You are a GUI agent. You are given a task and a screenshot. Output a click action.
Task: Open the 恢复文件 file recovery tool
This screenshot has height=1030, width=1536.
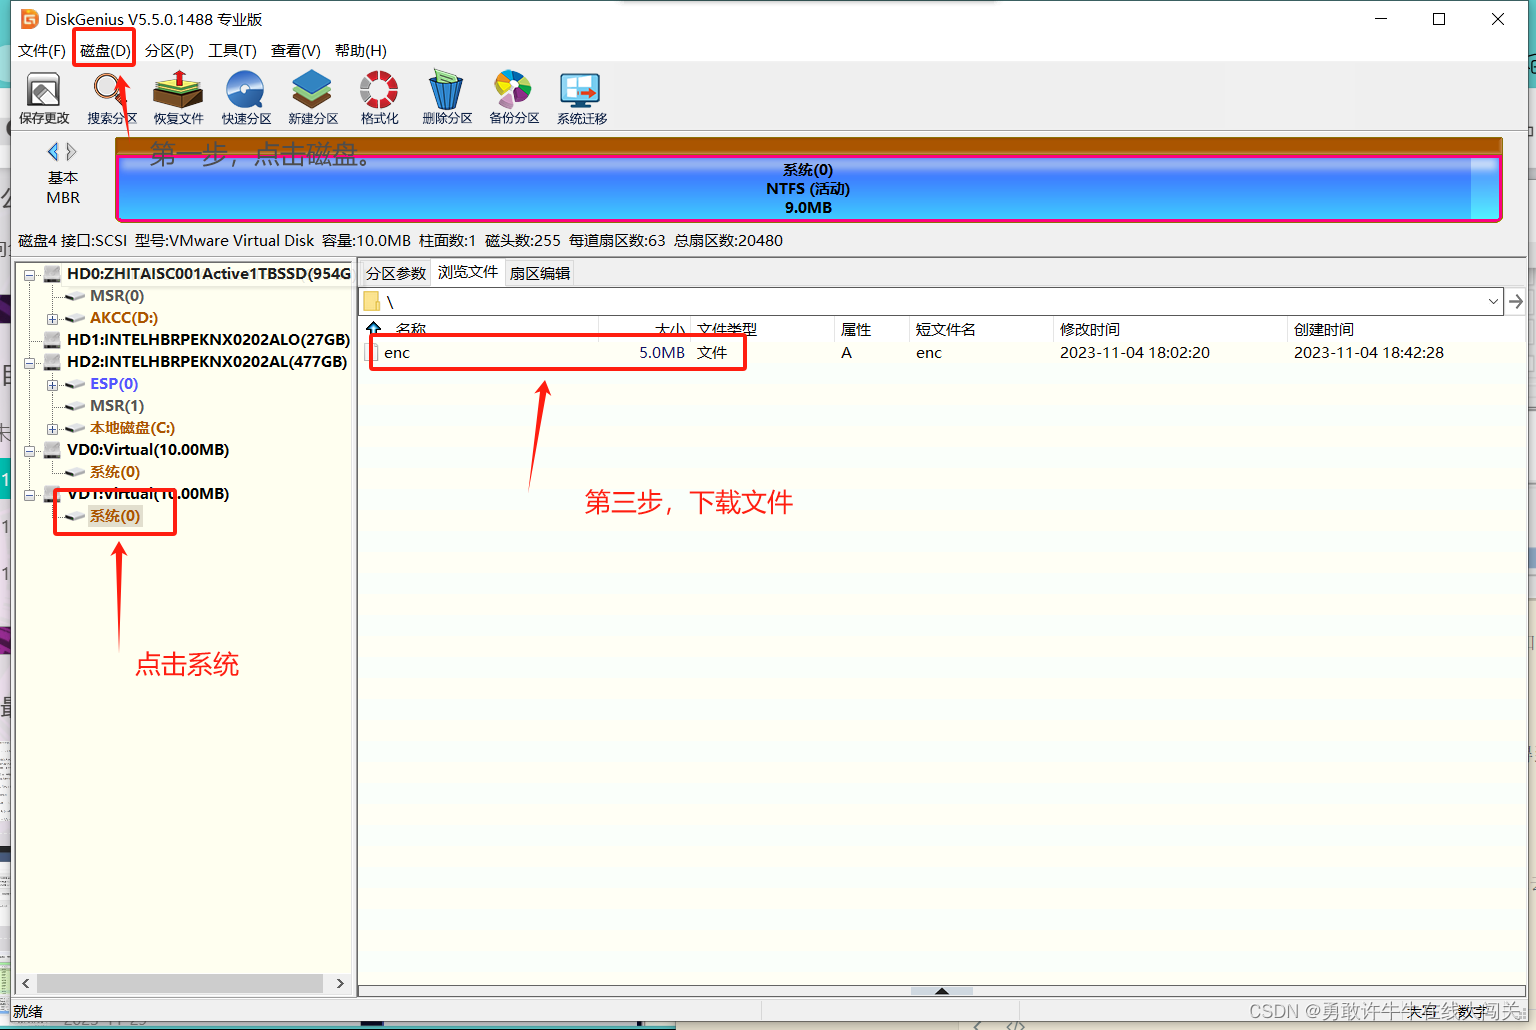point(177,97)
